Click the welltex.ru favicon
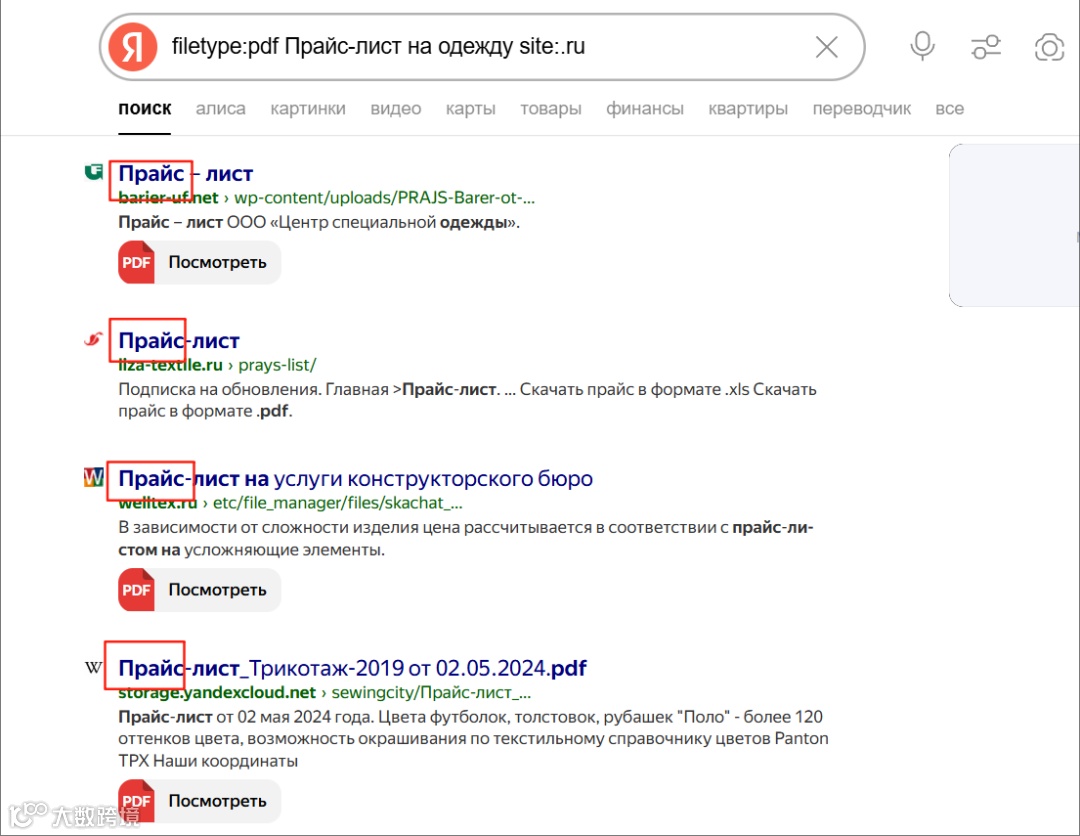 (x=94, y=477)
